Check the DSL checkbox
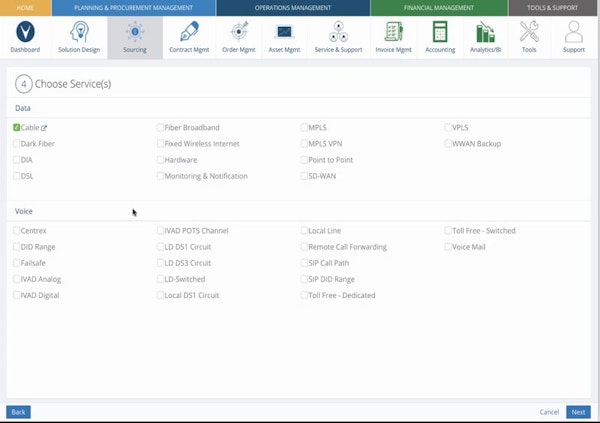Viewport: 600px width, 423px height. (x=16, y=176)
